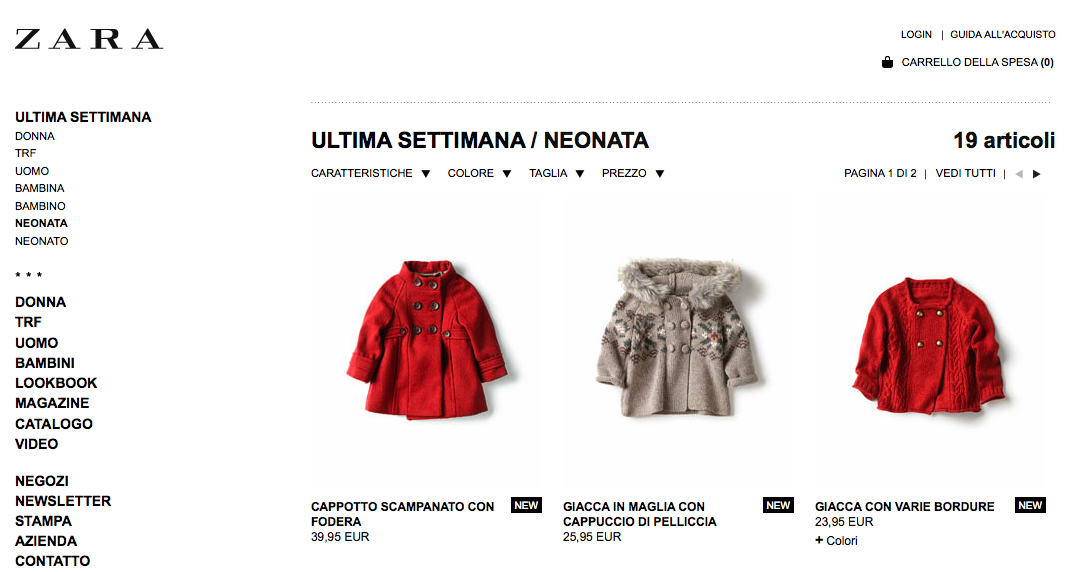Click NEW badge on Cappotto Scampanato

click(x=526, y=505)
